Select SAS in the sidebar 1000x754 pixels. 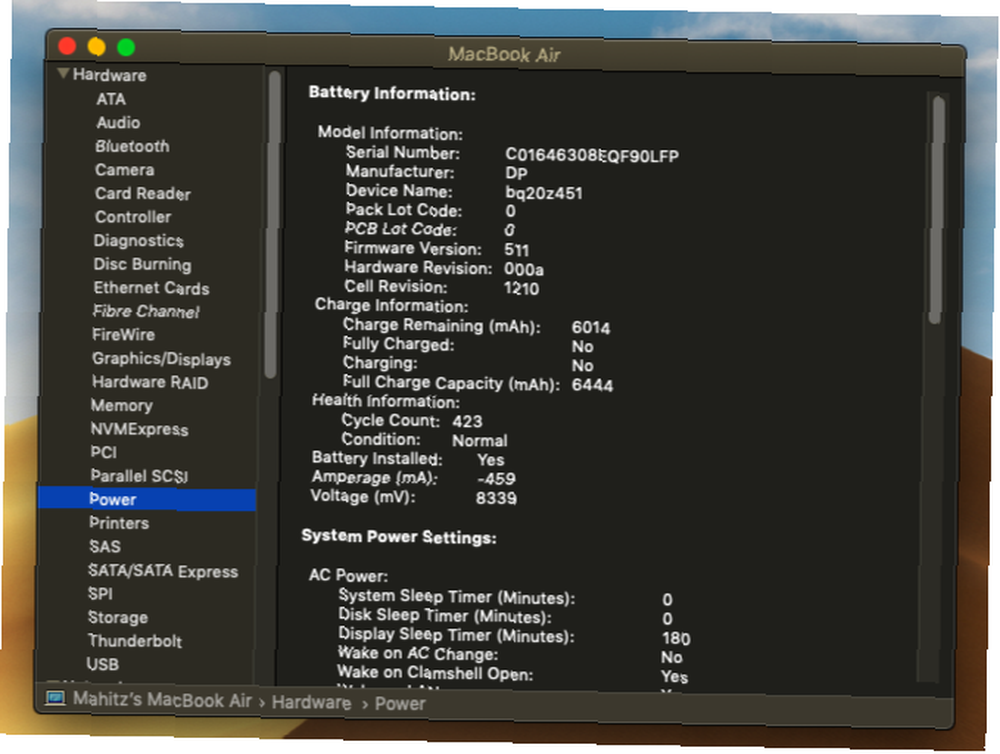click(105, 547)
